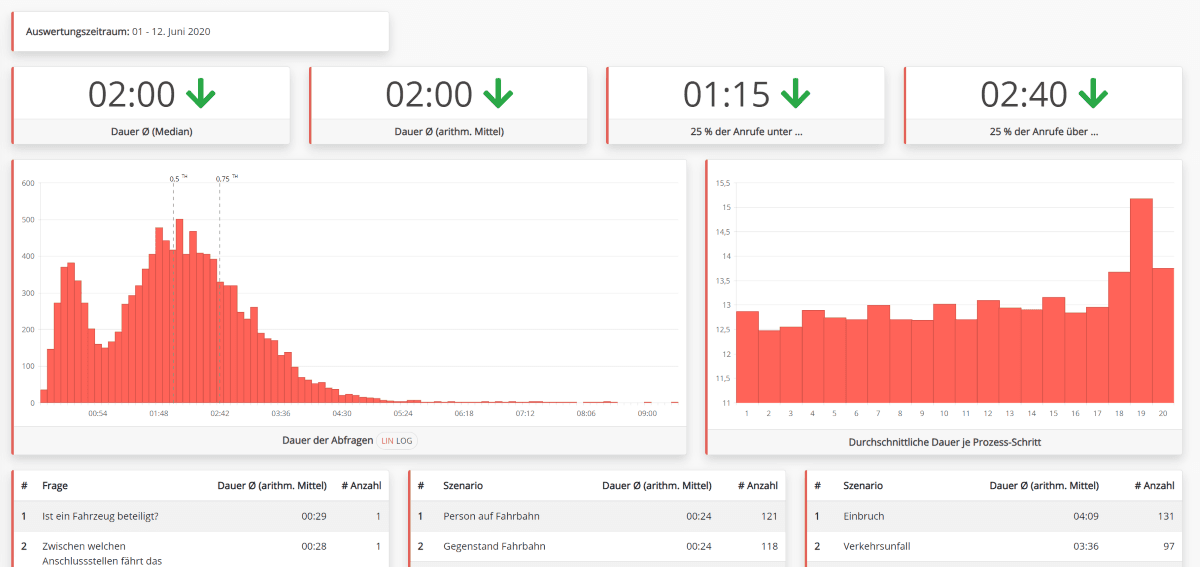Click the green arrow beside the median duration
Viewport: 1200px width, 567px height.
tap(200, 94)
